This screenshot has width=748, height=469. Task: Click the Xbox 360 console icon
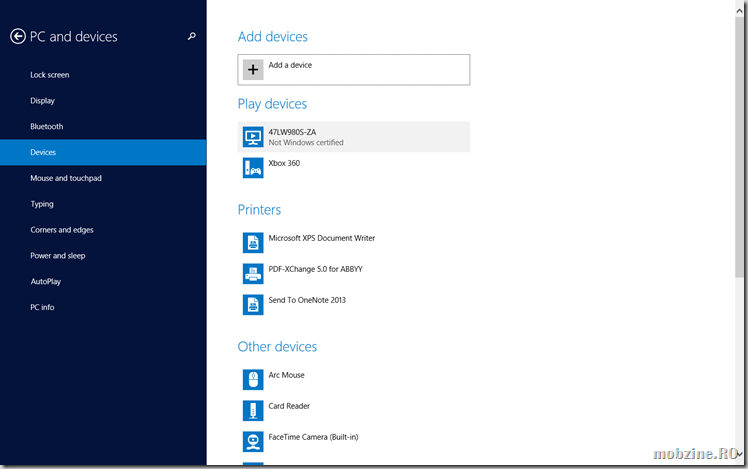[253, 168]
